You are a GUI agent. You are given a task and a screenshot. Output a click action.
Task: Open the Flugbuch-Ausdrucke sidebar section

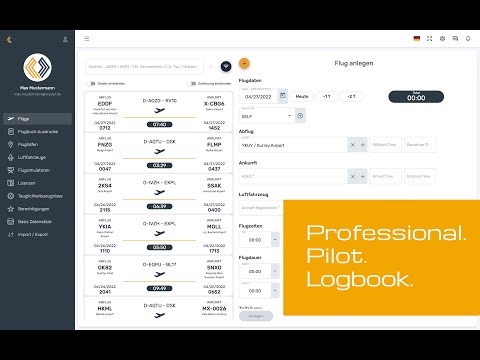pyautogui.click(x=37, y=132)
